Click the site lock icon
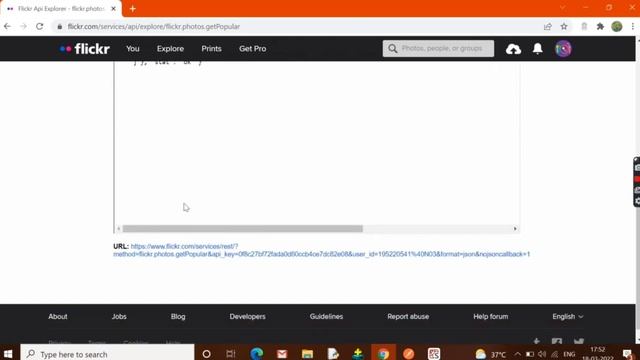The height and width of the screenshot is (360, 640). tap(60, 27)
